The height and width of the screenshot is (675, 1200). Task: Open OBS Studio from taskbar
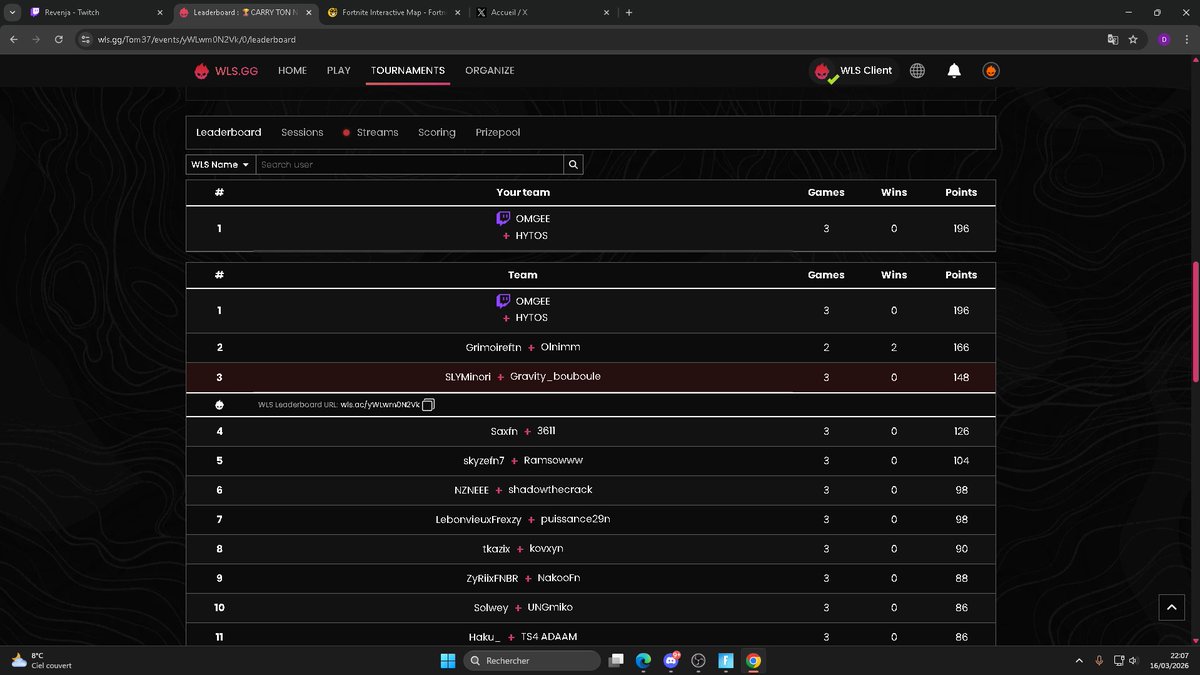tap(699, 660)
